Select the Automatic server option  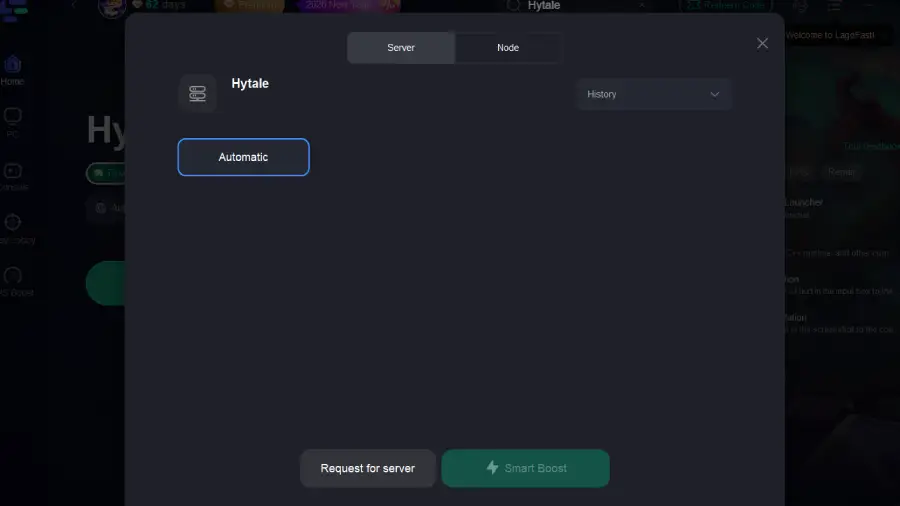(x=243, y=157)
